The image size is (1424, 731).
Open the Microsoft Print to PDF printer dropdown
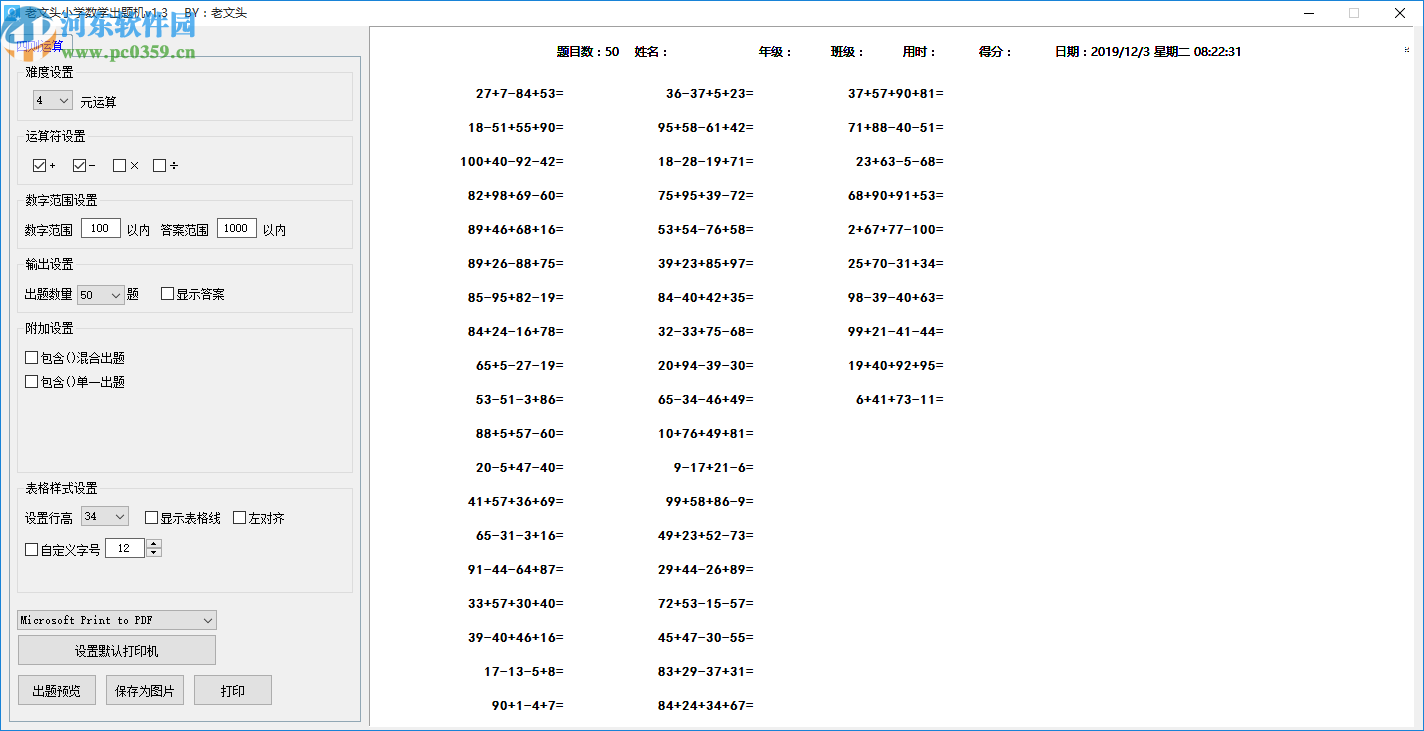pos(117,621)
